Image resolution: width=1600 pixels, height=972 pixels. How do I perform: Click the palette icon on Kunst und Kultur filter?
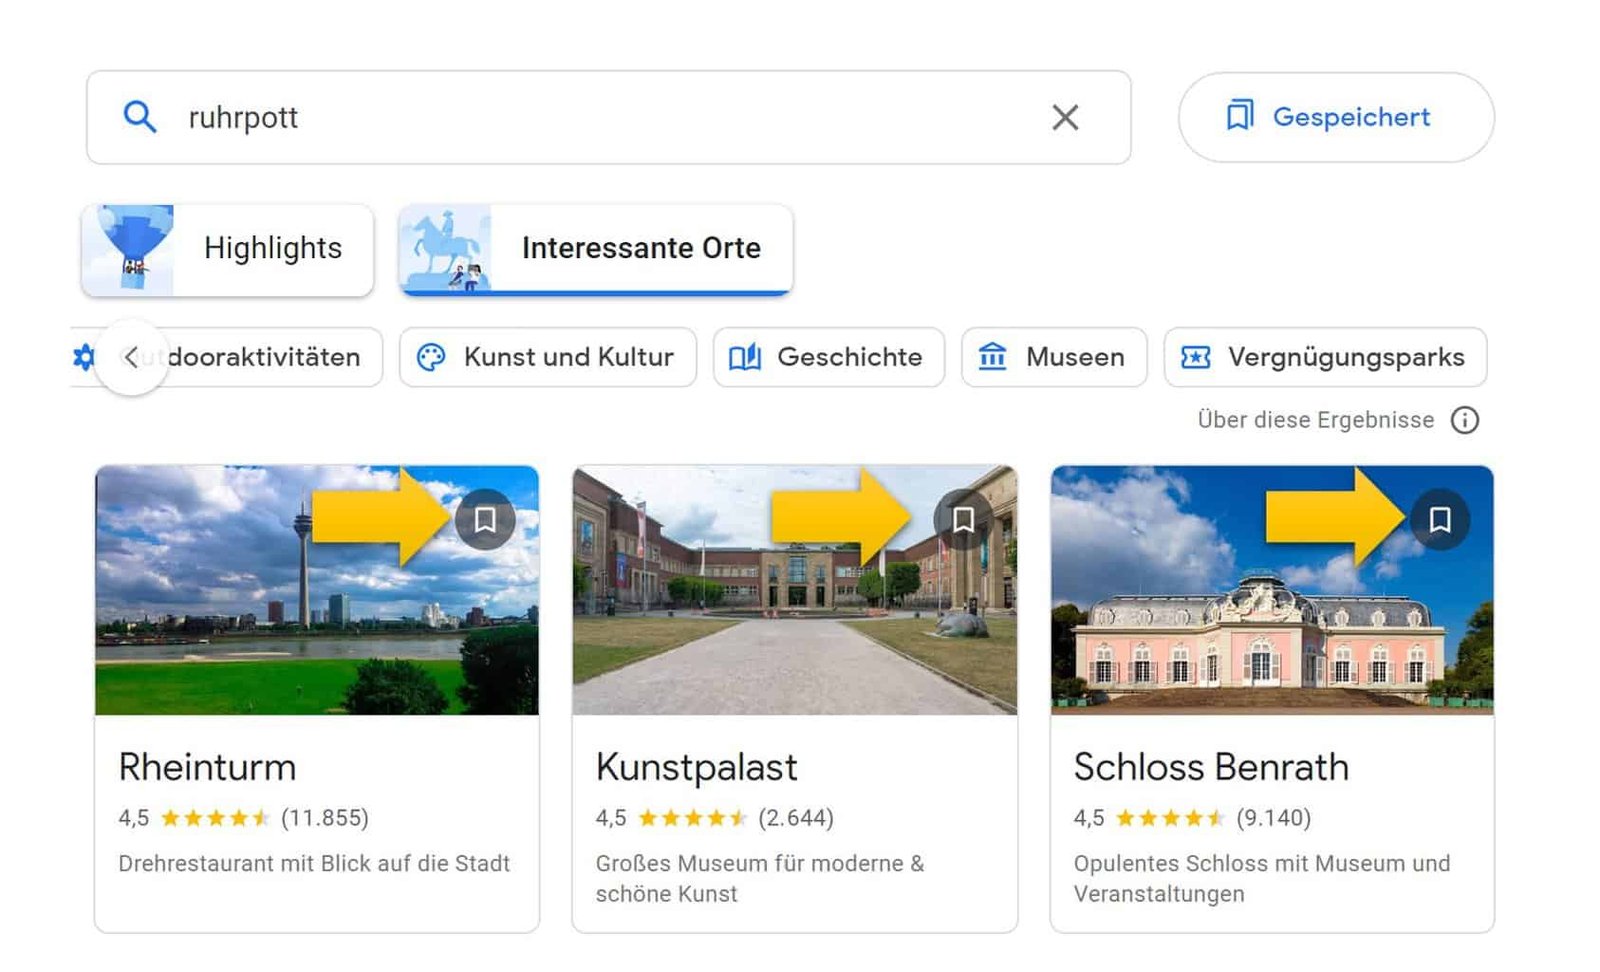coord(432,357)
